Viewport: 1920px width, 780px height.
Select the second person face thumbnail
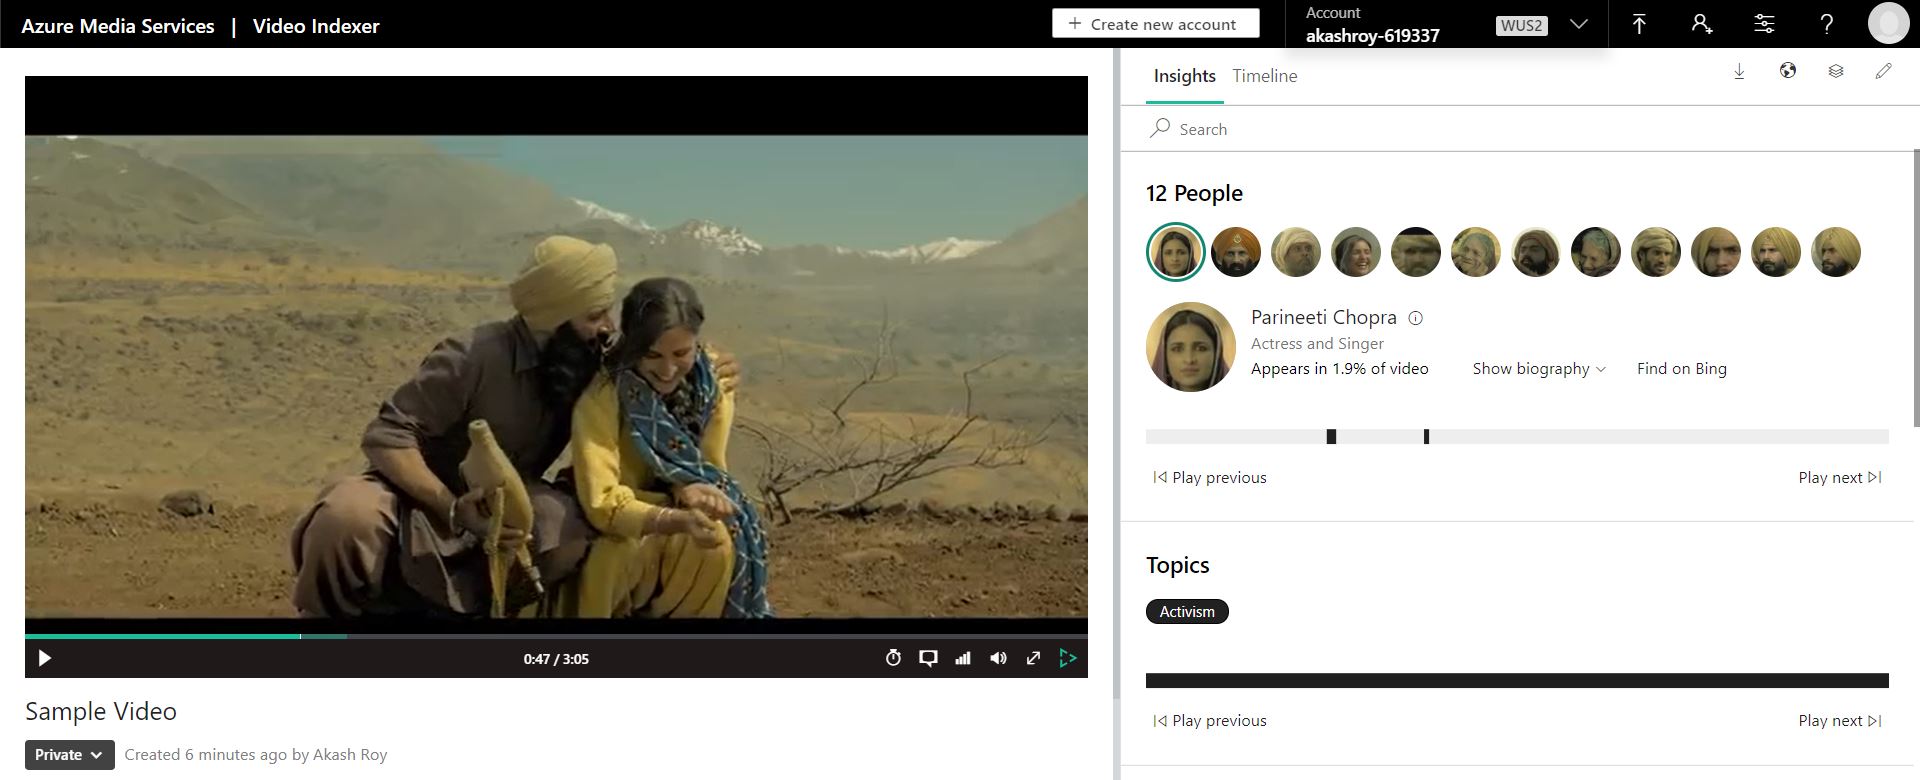pos(1236,252)
